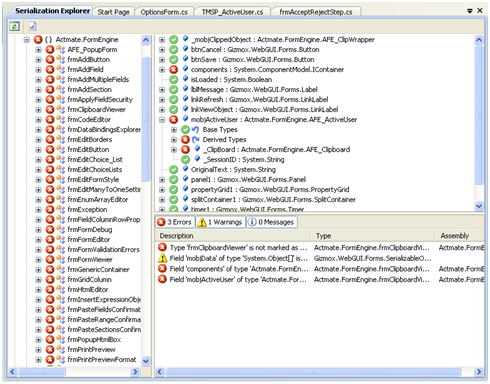Click the error icon beside frmHtmlEditor
The height and width of the screenshot is (384, 490).
pyautogui.click(x=50, y=290)
